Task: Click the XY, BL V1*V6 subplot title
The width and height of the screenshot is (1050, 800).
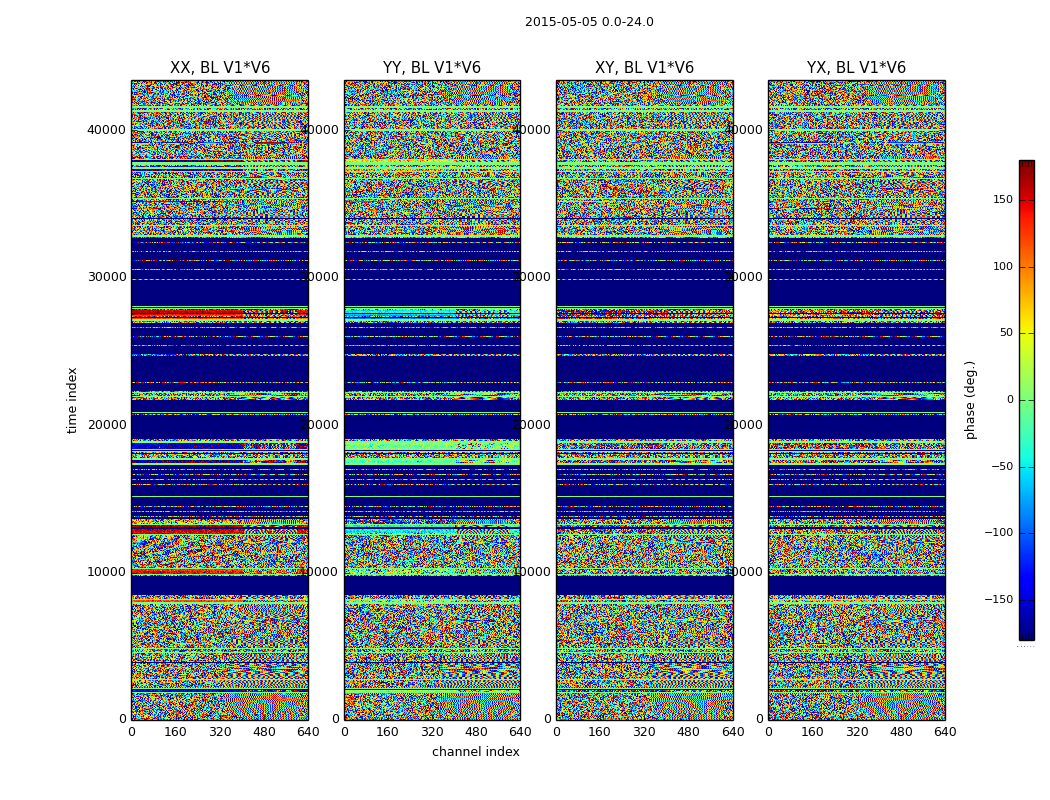Action: click(x=644, y=68)
